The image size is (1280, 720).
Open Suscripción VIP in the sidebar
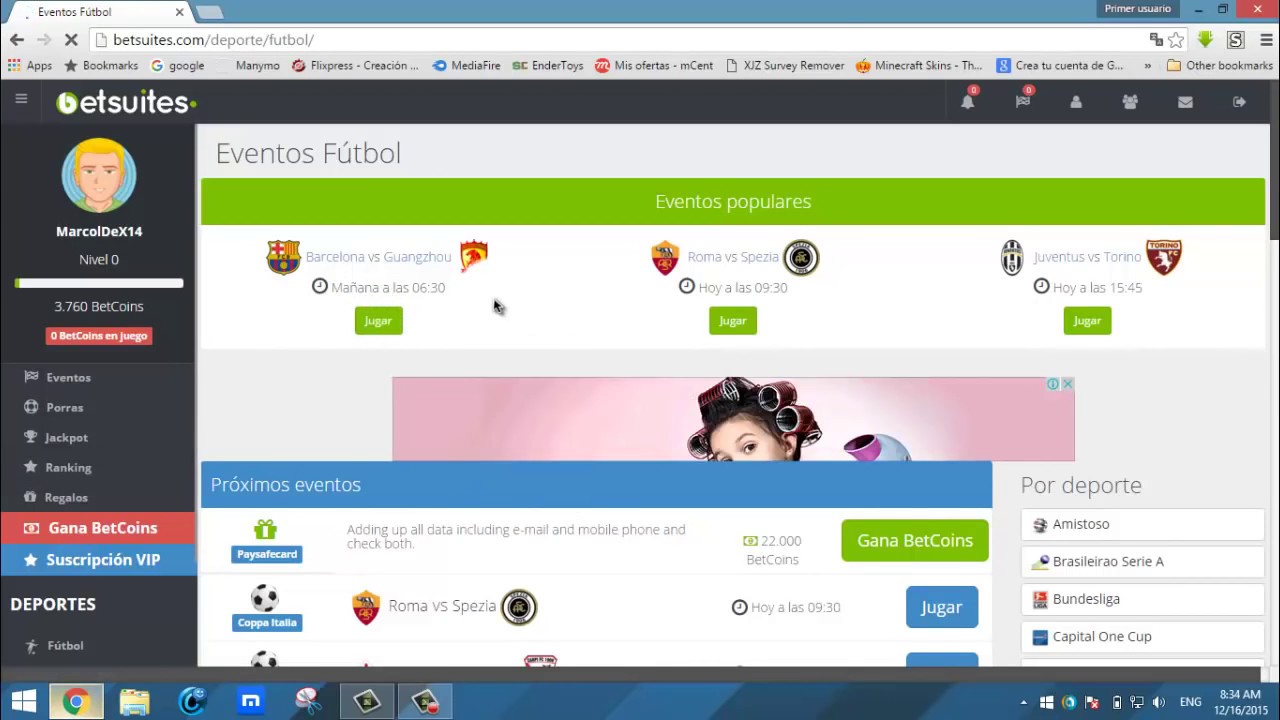click(x=98, y=560)
